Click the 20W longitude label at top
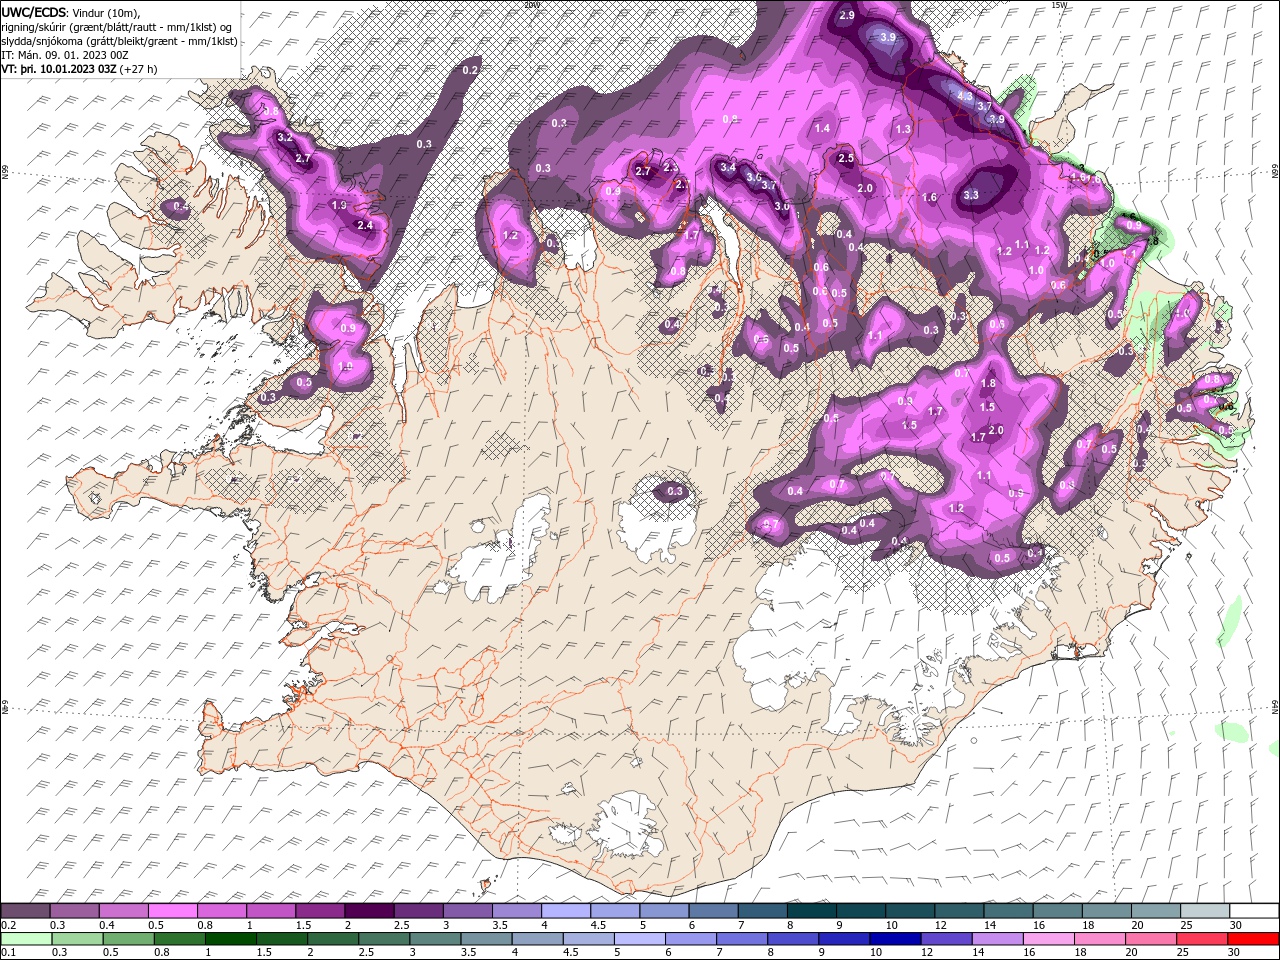1280x960 pixels. (x=531, y=4)
